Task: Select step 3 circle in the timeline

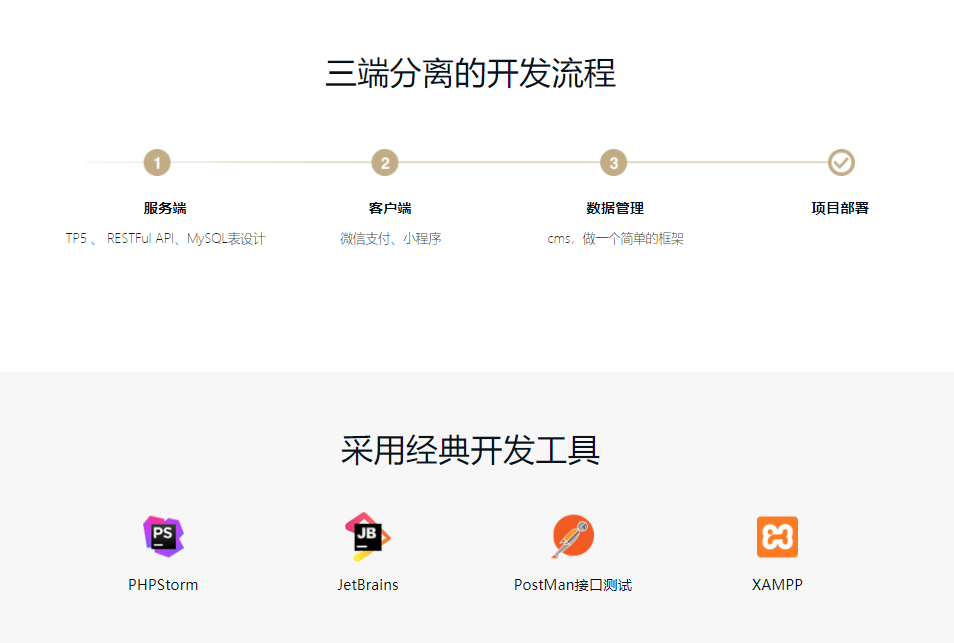Action: pos(613,162)
